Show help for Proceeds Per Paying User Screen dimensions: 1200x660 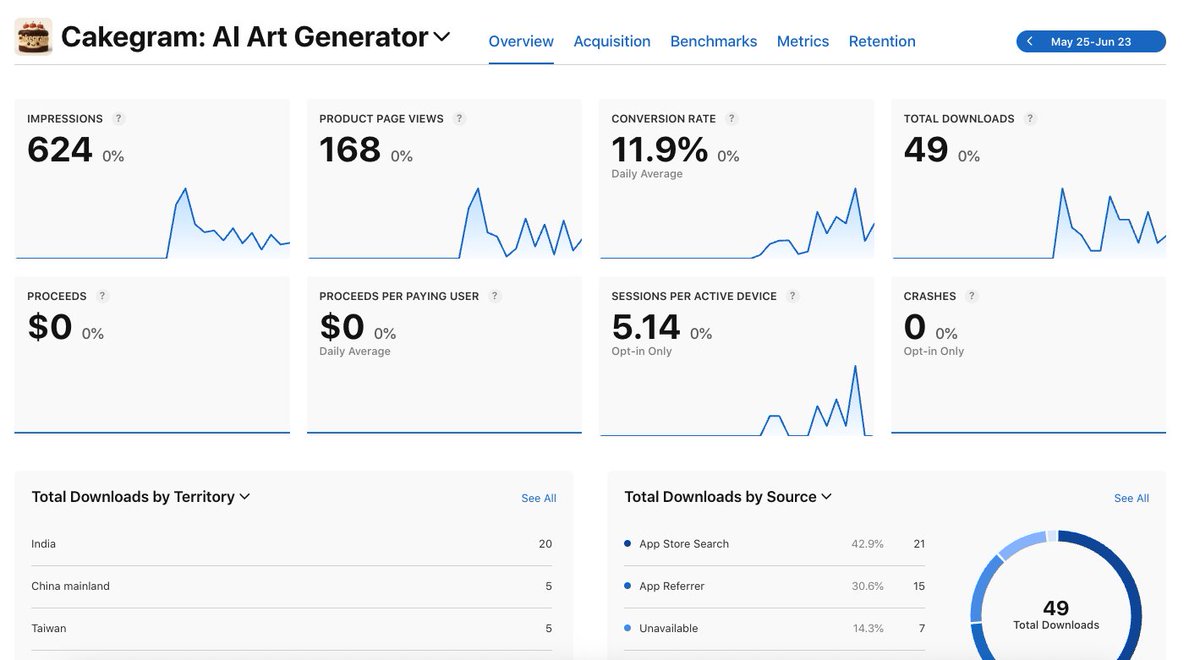coord(494,296)
